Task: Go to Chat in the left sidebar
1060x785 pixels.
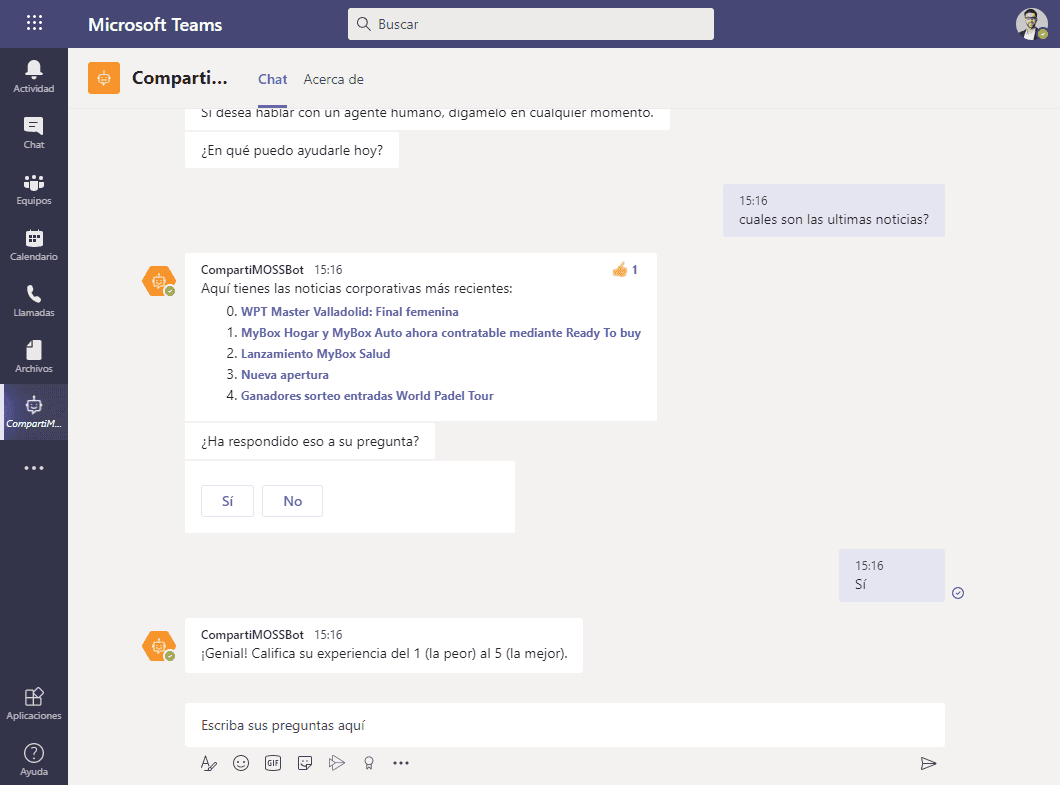Action: tap(34, 133)
